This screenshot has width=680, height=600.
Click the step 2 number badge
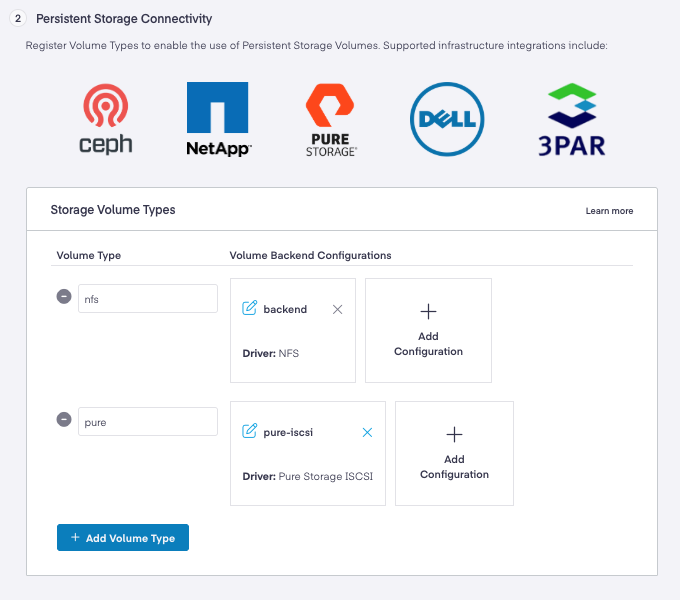pos(18,19)
